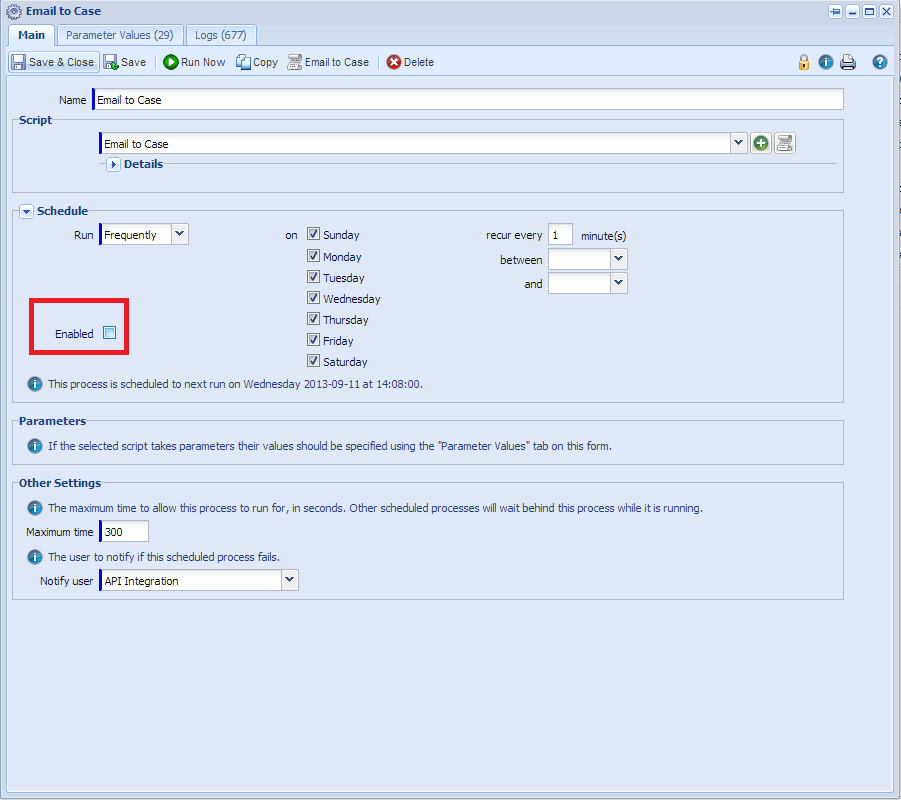Open the Logs (677) tab

pyautogui.click(x=221, y=35)
